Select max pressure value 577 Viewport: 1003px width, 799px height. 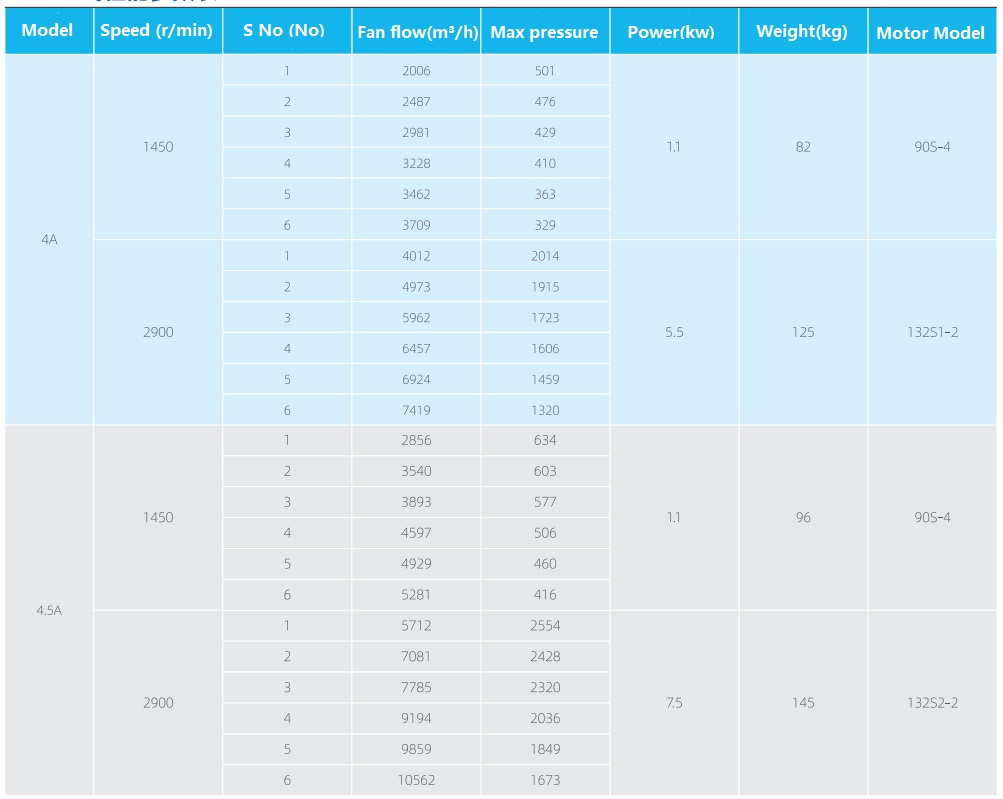point(545,502)
